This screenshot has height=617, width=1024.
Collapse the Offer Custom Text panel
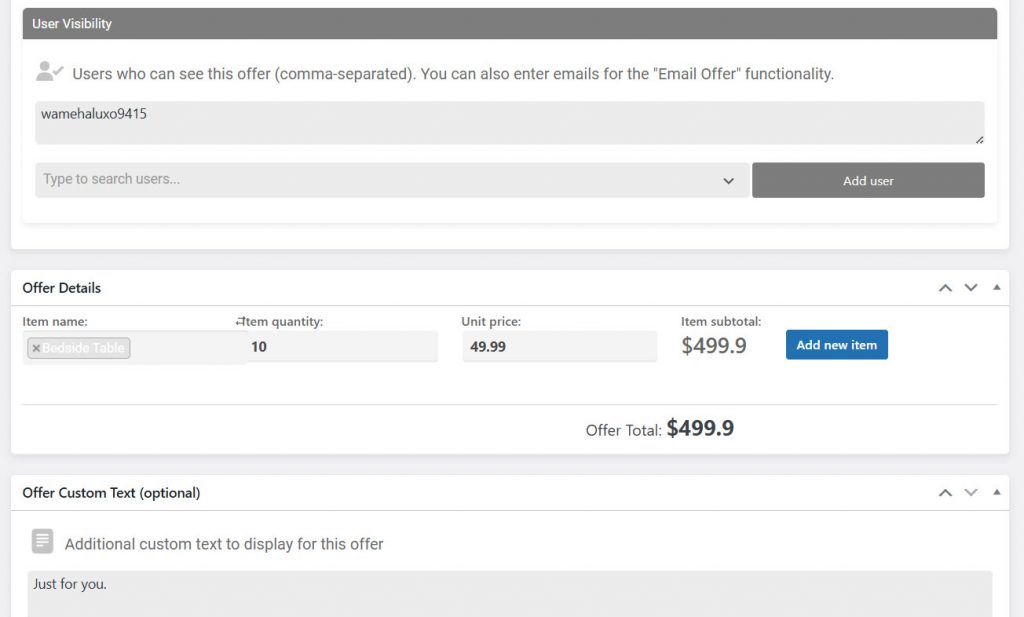(x=995, y=492)
